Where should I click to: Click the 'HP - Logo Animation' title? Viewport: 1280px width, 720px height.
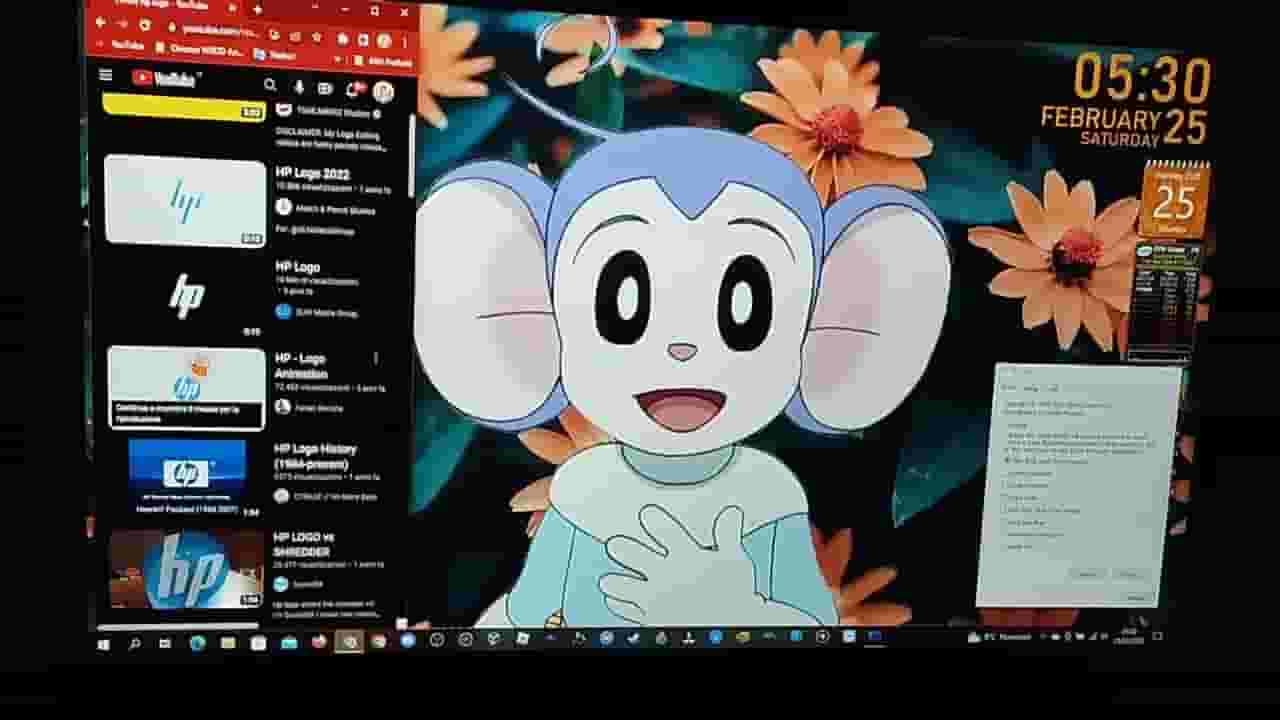click(301, 366)
